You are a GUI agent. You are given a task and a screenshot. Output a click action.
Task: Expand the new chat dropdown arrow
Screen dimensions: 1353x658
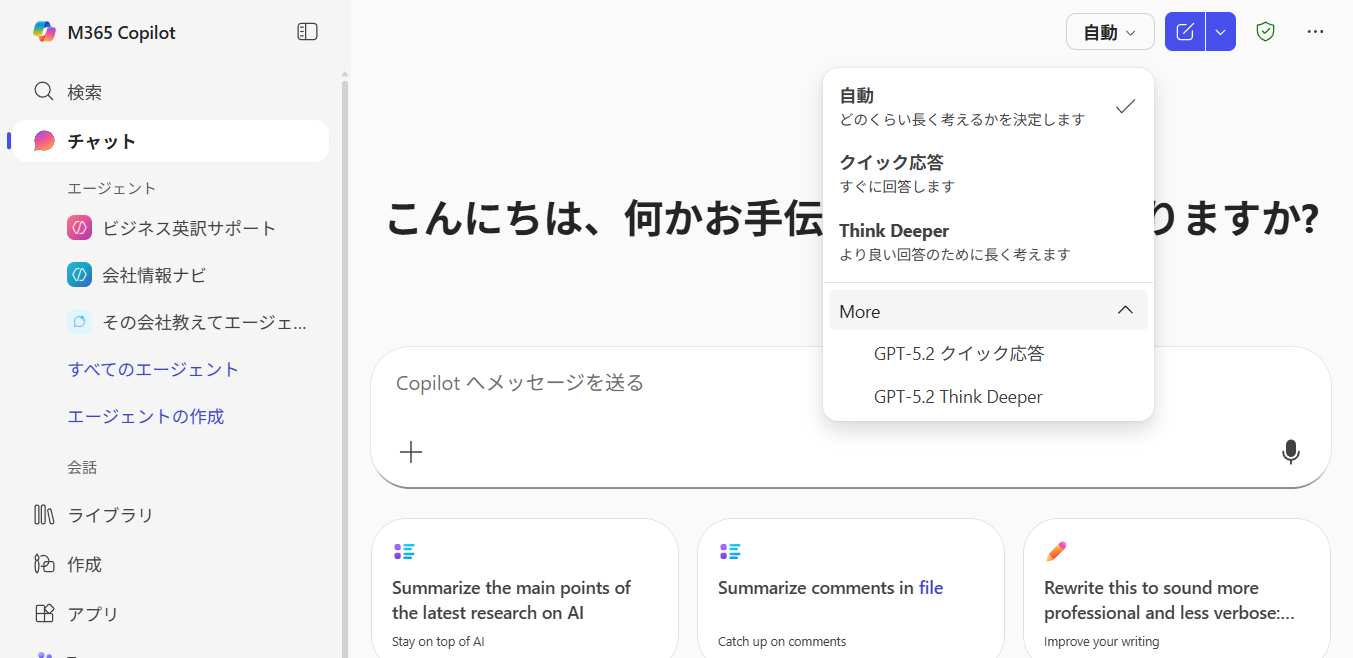(1221, 32)
